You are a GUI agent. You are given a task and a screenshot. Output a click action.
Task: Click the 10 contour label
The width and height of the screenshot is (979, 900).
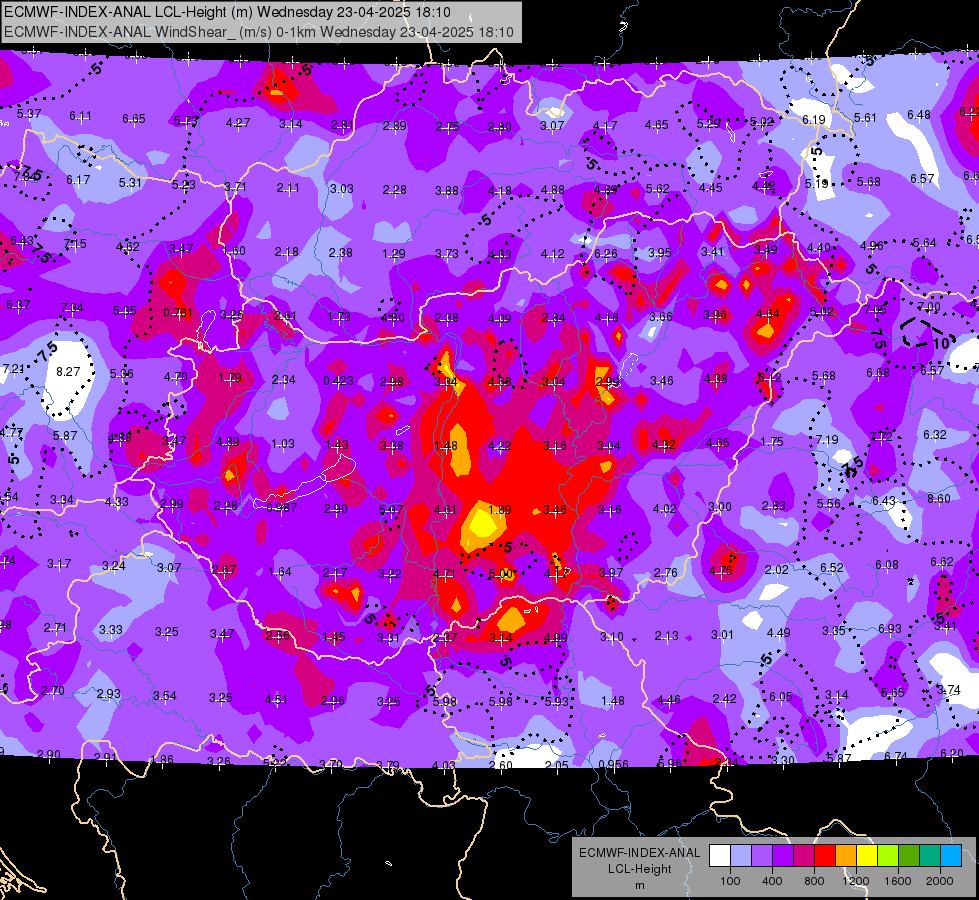pos(941,343)
